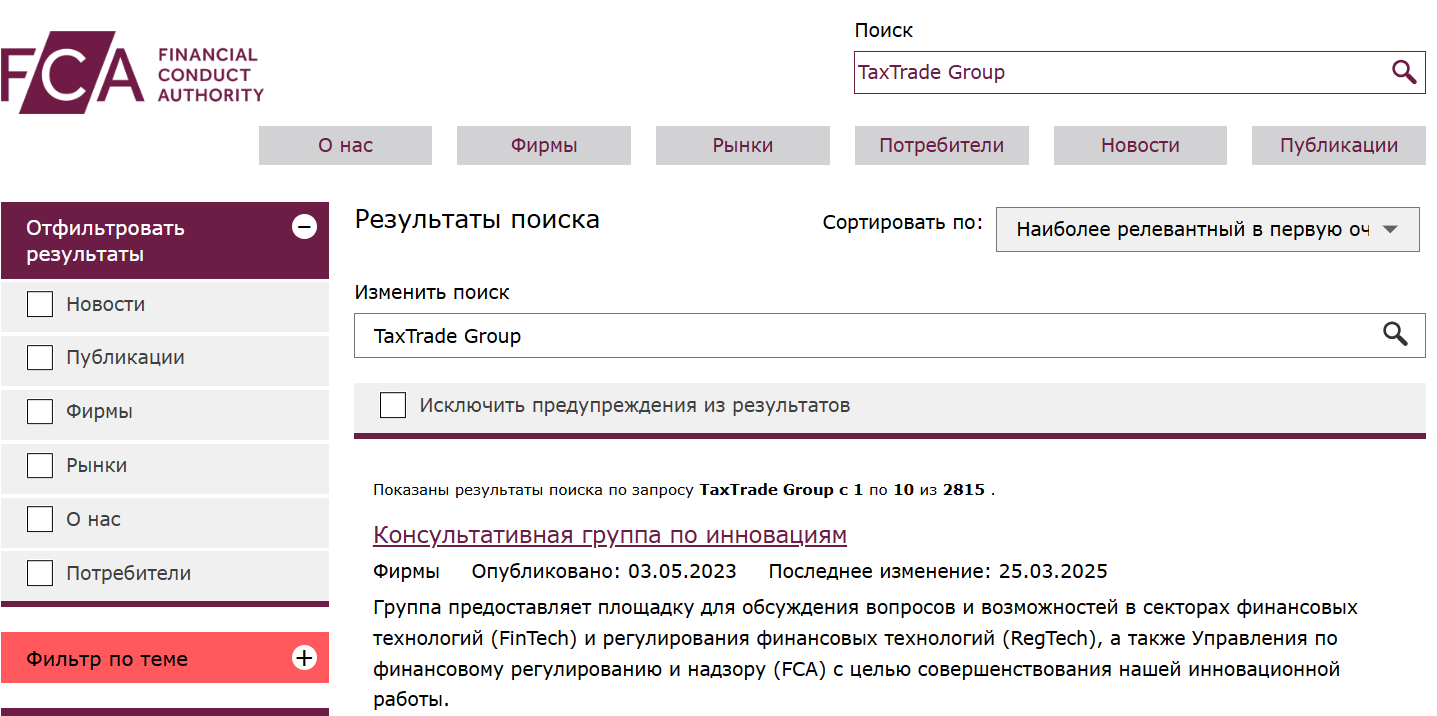Select the 'Фирмы' filter checkbox
Image resolution: width=1437 pixels, height=716 pixels.
[39, 411]
